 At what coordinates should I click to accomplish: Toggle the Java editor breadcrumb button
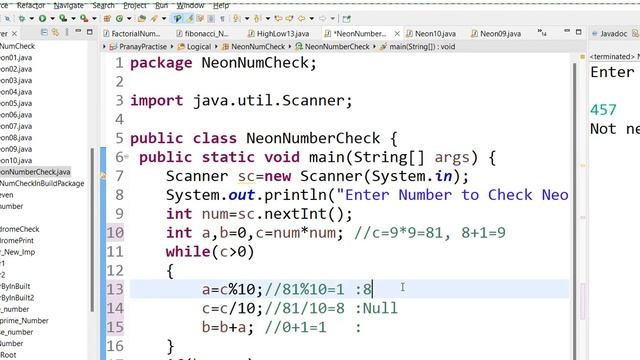coord(178,18)
